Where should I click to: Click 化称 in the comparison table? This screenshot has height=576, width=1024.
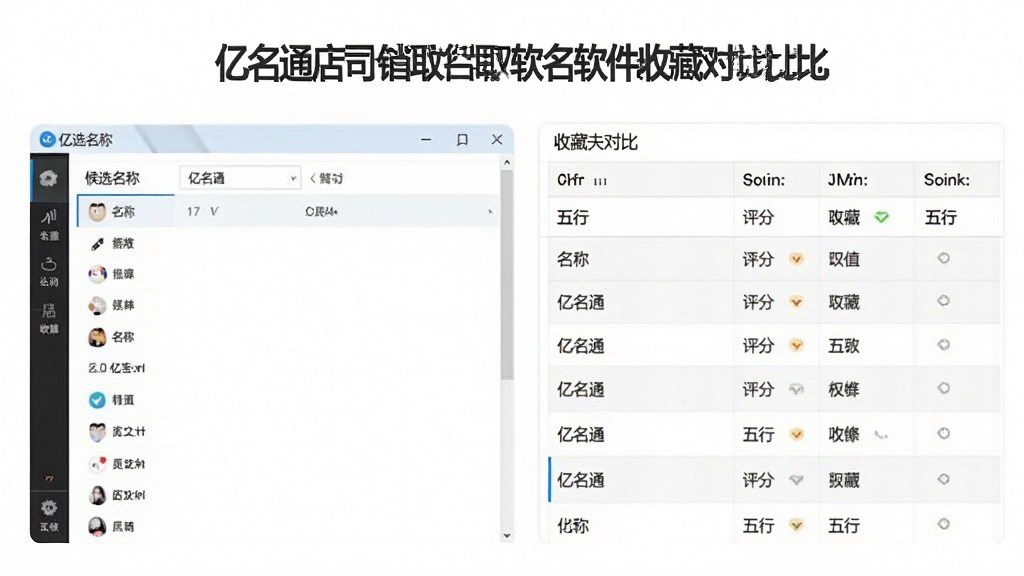[x=573, y=525]
